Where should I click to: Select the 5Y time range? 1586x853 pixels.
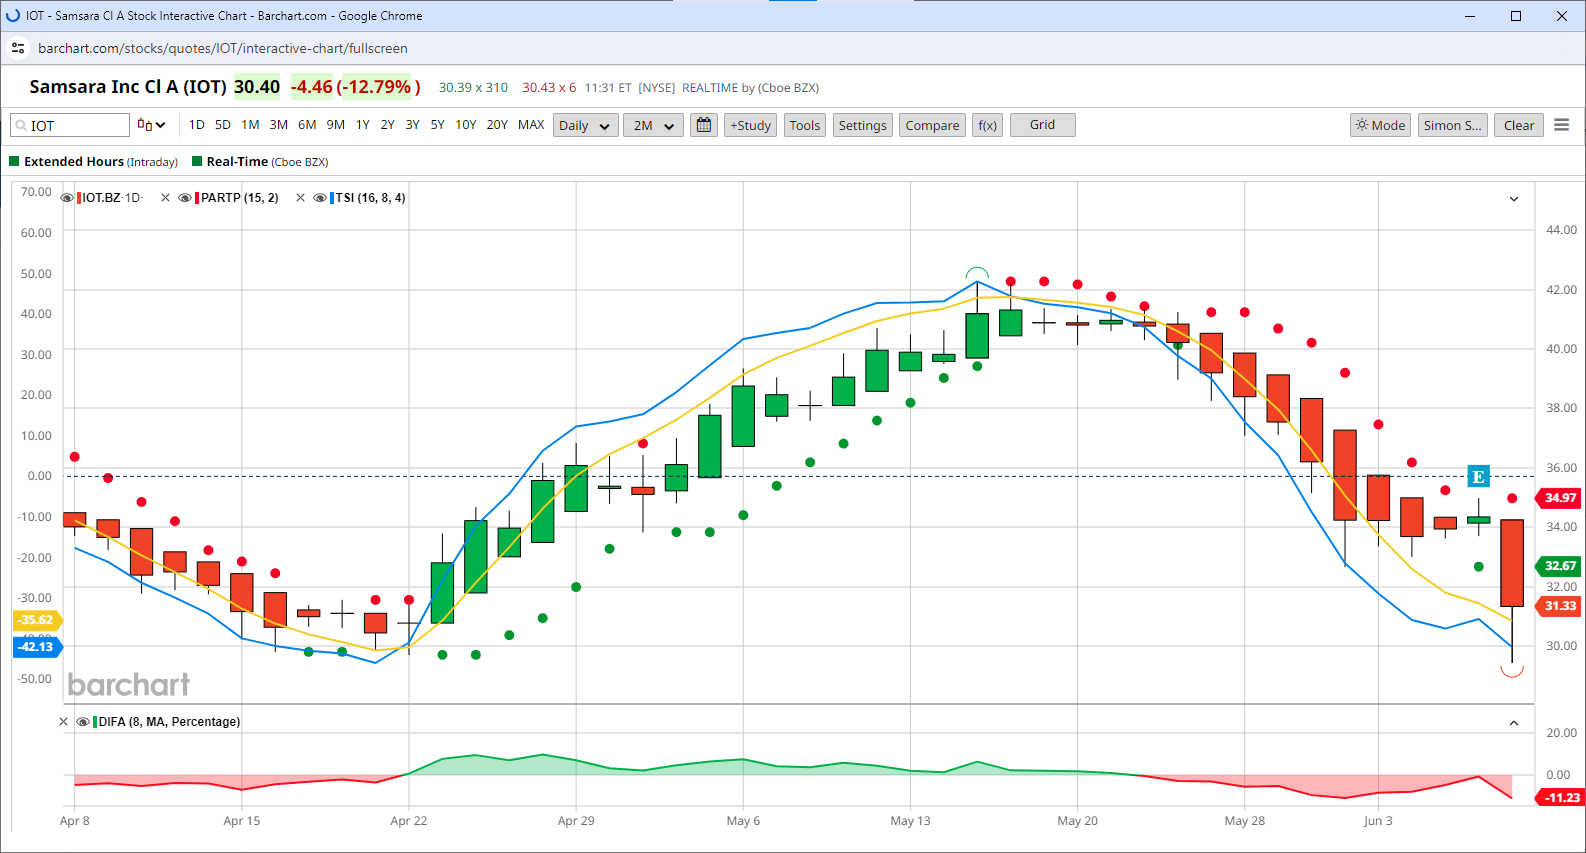[x=438, y=125]
